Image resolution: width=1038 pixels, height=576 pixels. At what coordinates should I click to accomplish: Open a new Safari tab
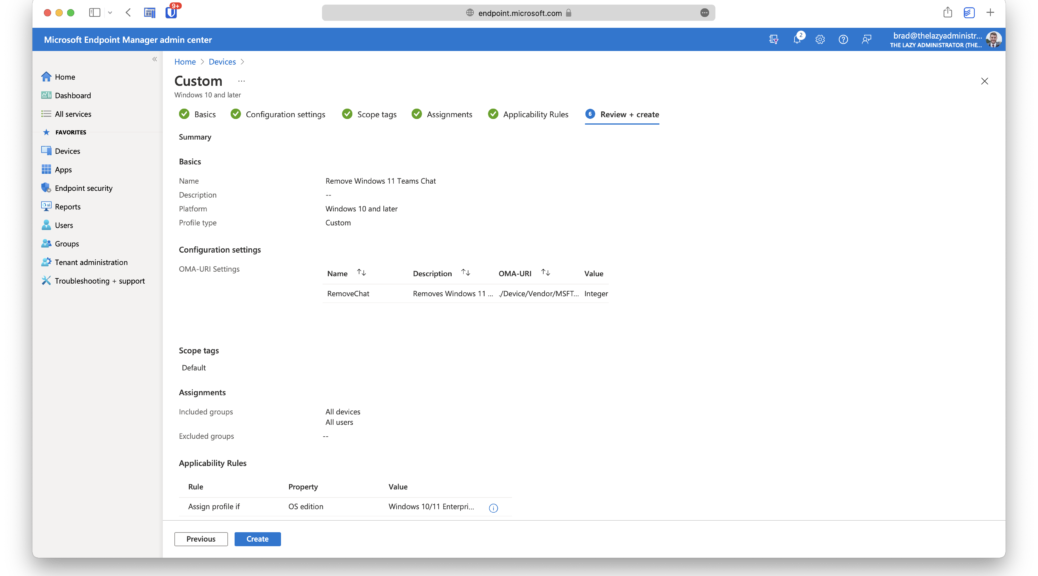(x=990, y=13)
